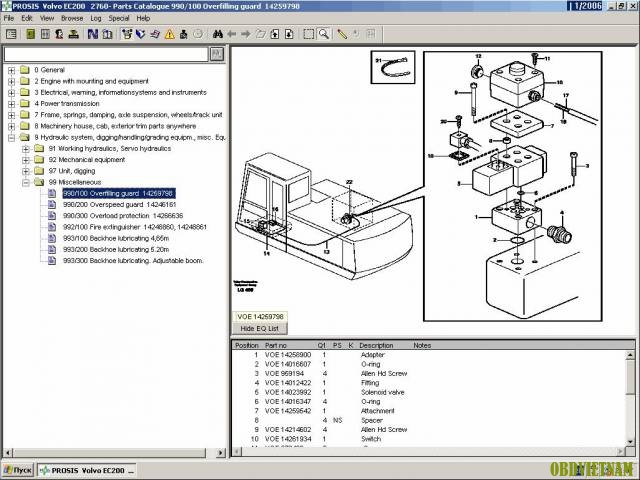Open the Edit menu
The width and height of the screenshot is (640, 480).
[x=27, y=18]
